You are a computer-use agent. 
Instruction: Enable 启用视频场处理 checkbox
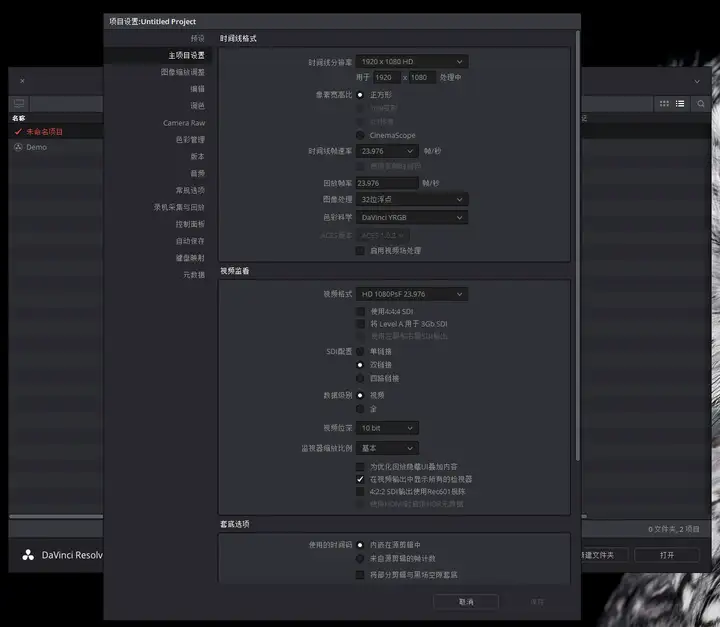pos(360,251)
